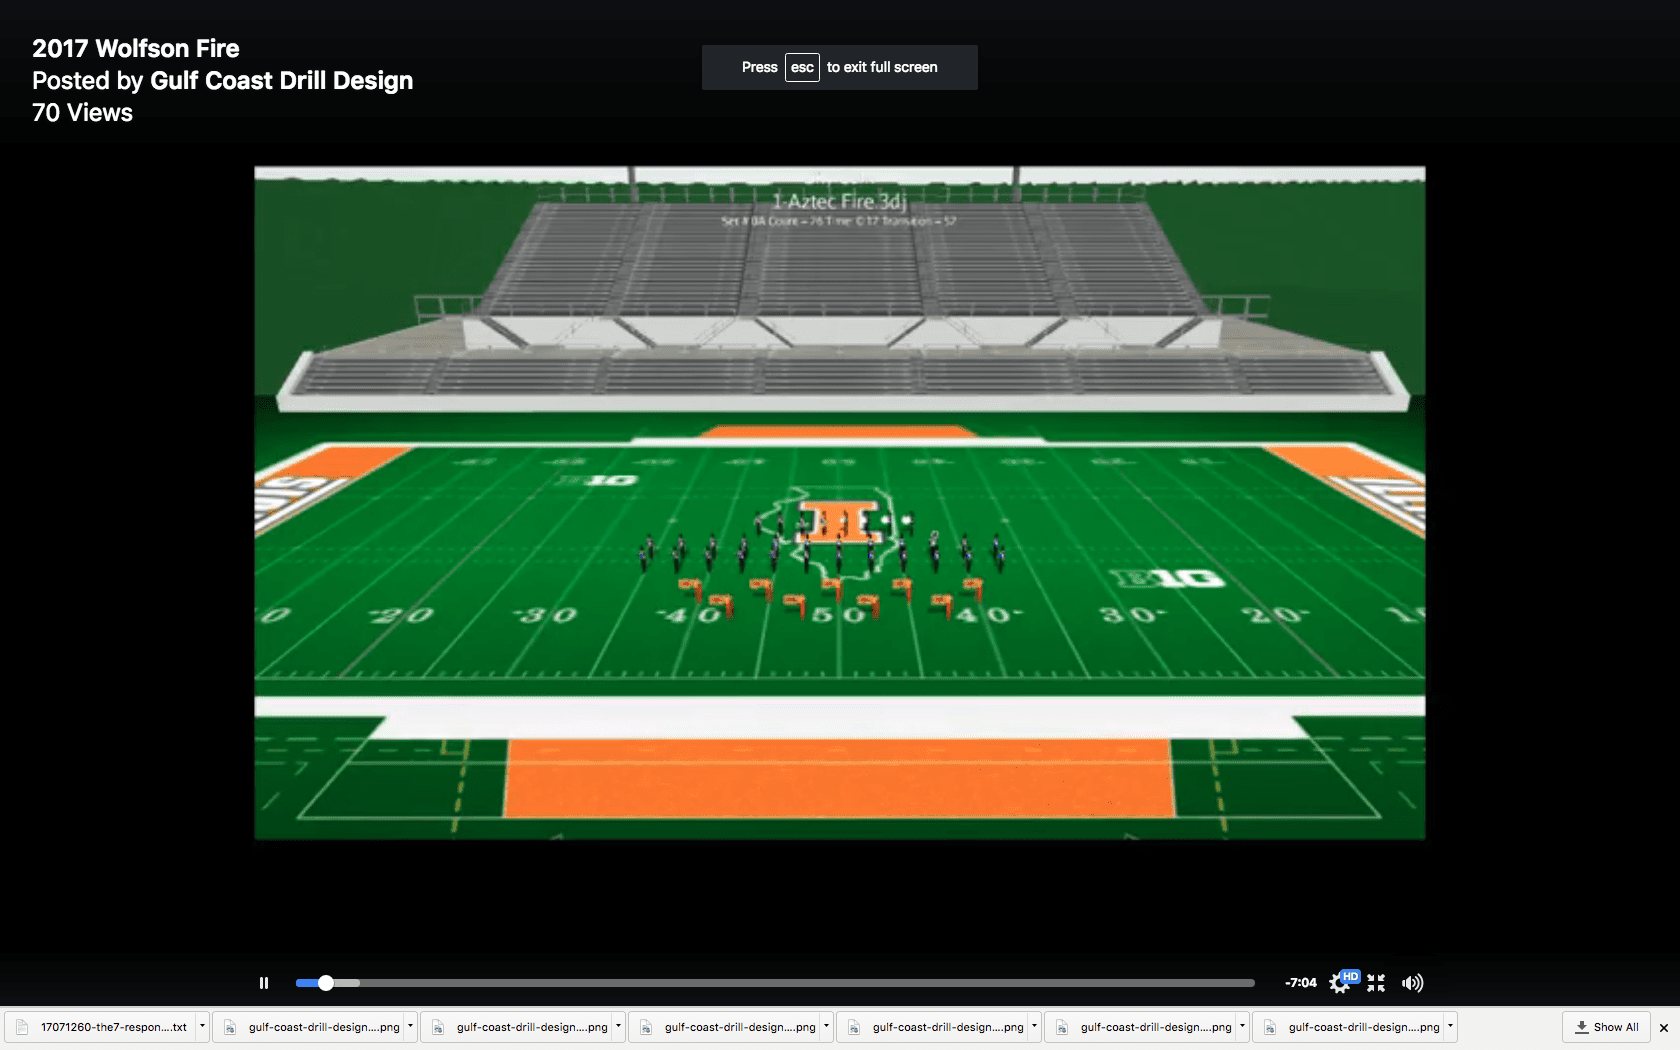Expand options menu of first png download
The image size is (1680, 1050).
click(410, 1026)
